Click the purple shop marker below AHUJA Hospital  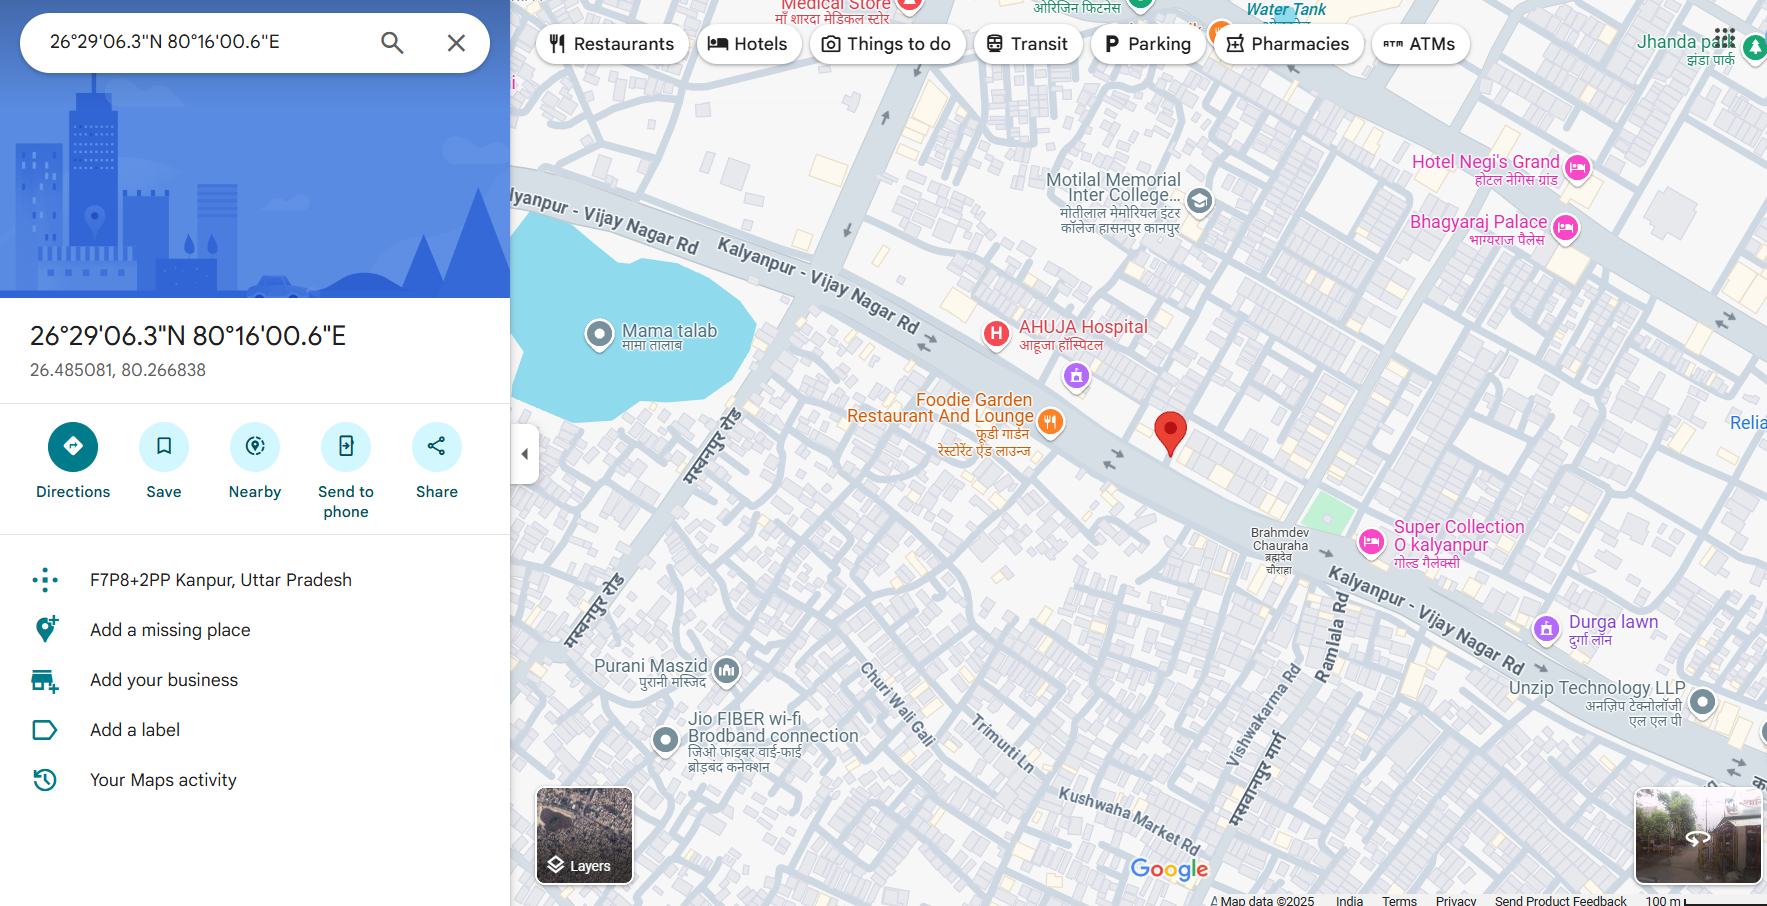[1076, 376]
